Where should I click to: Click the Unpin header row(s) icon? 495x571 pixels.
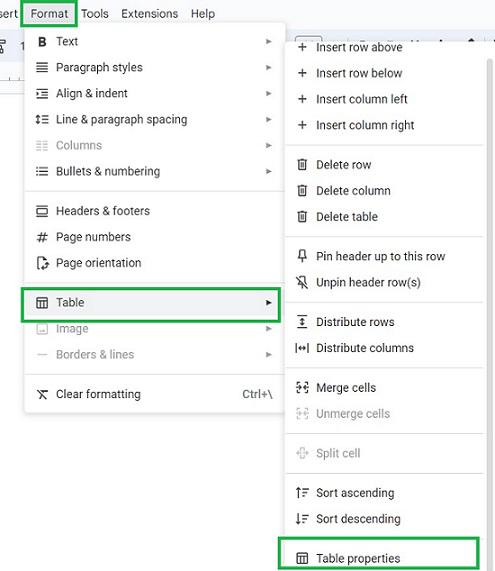[302, 282]
